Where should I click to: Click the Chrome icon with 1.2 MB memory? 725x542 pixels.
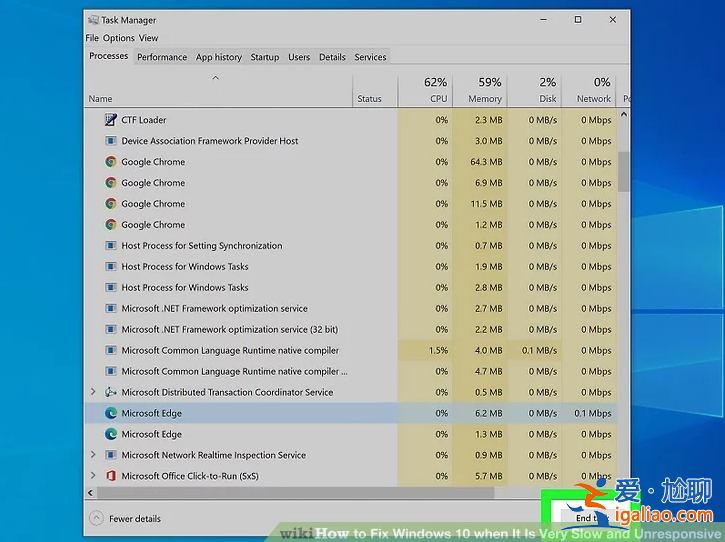[111, 225]
